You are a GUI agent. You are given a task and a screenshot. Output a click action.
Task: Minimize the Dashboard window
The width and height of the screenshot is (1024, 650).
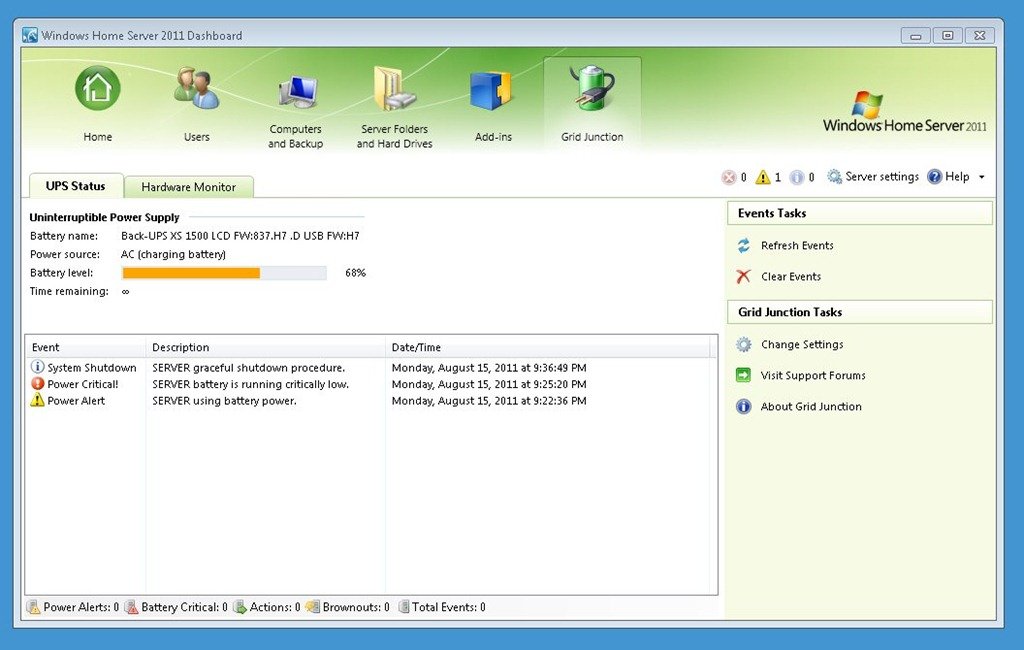[916, 35]
